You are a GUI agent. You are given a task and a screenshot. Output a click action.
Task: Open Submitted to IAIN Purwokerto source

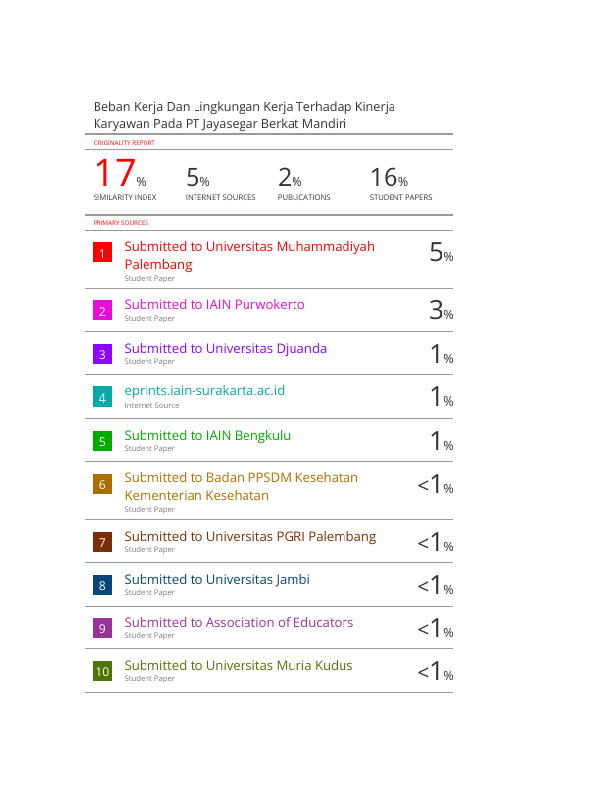214,305
